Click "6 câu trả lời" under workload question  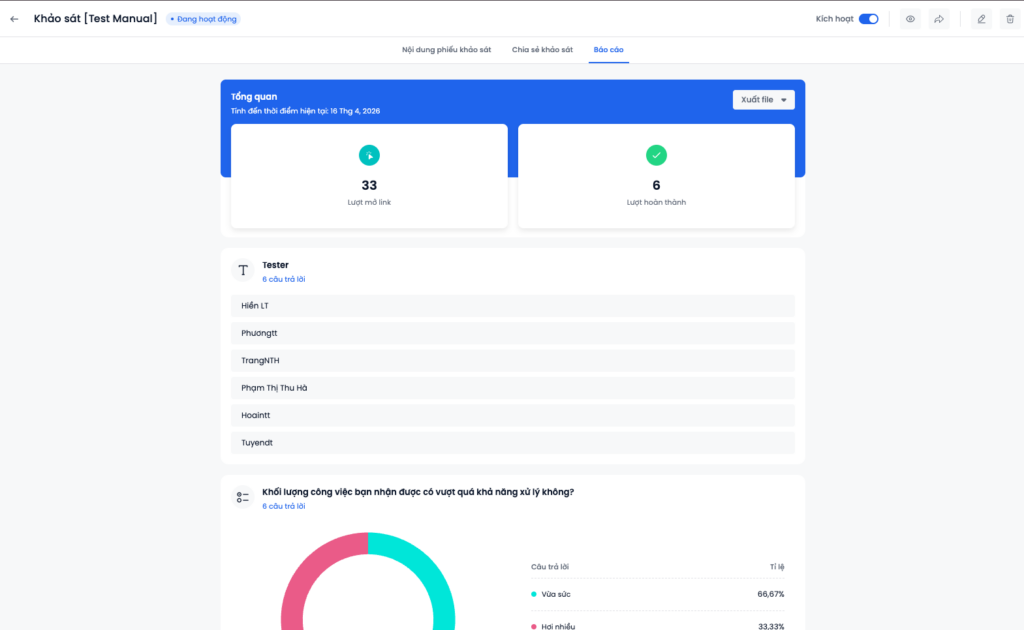[284, 506]
